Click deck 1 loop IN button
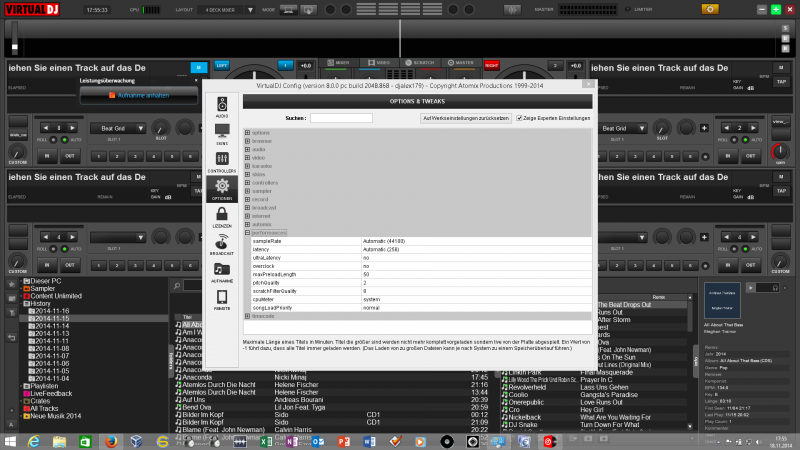The image size is (800, 450). point(47,156)
